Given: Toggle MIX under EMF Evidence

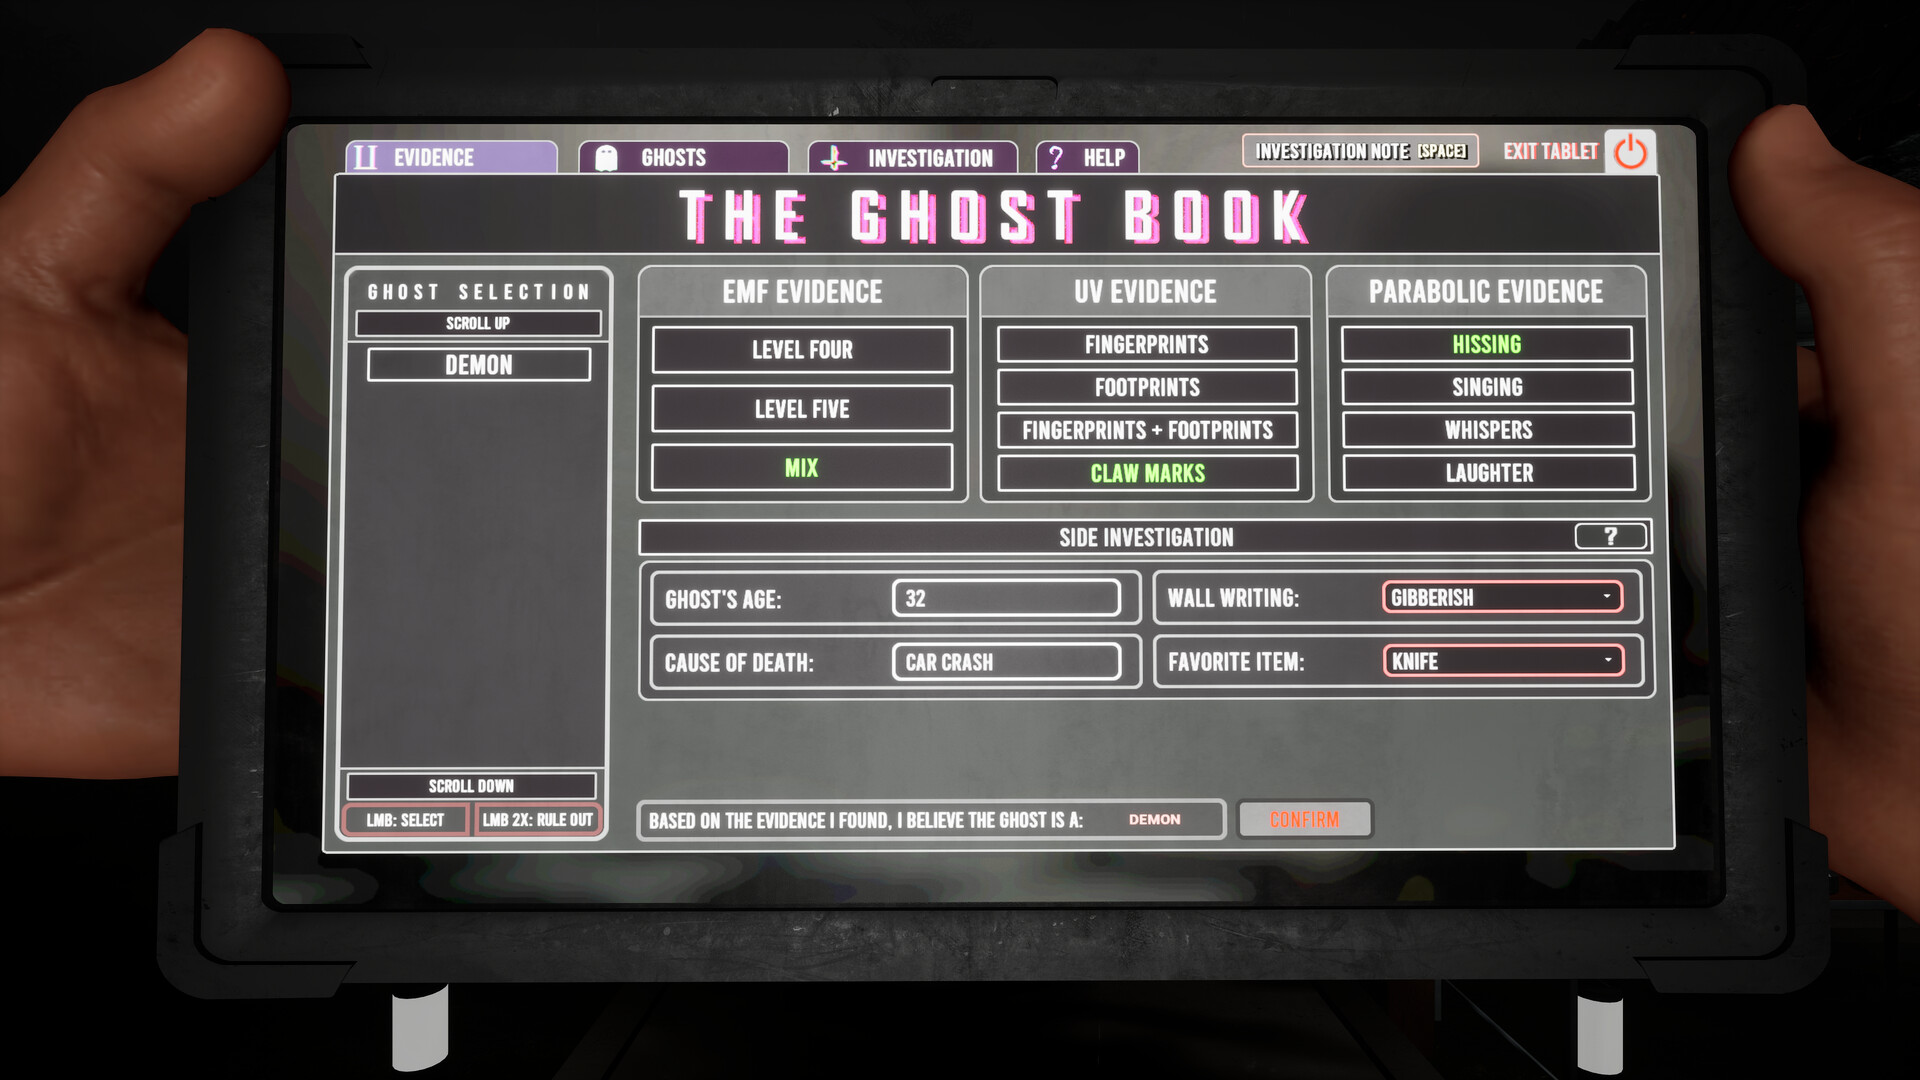Looking at the screenshot, I should [x=801, y=467].
